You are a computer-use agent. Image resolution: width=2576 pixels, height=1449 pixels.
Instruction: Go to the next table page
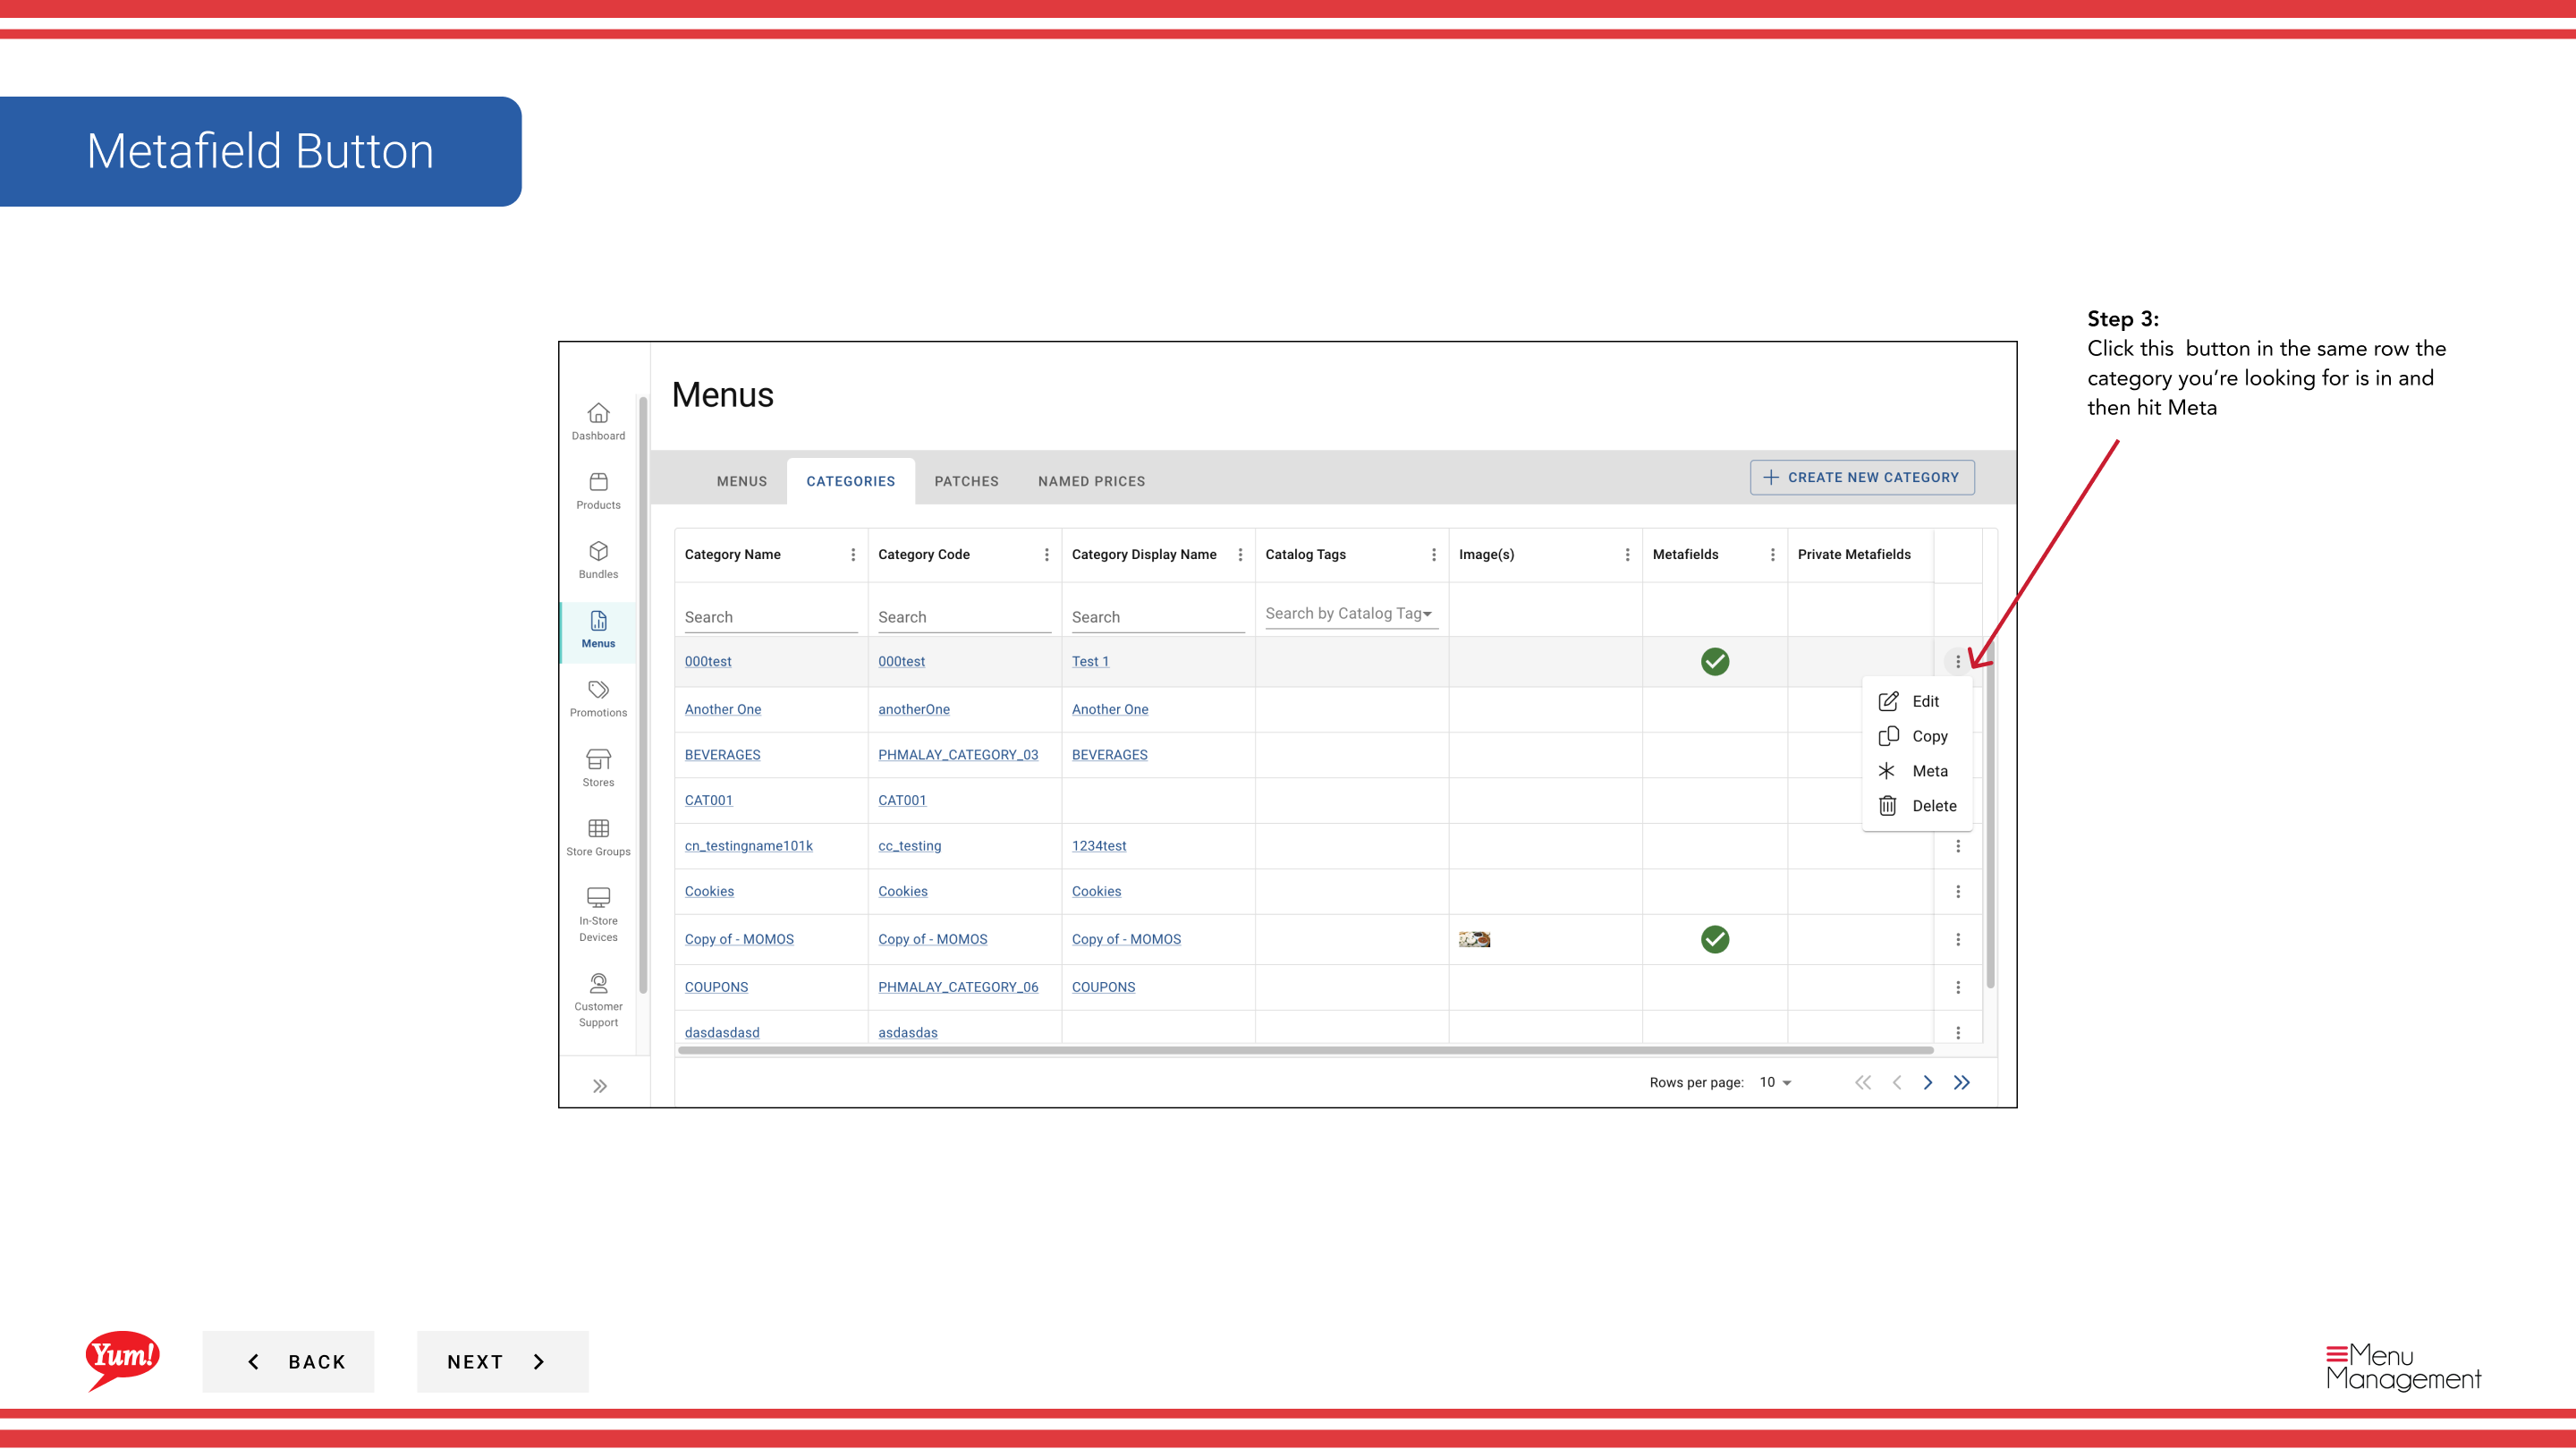tap(1927, 1082)
